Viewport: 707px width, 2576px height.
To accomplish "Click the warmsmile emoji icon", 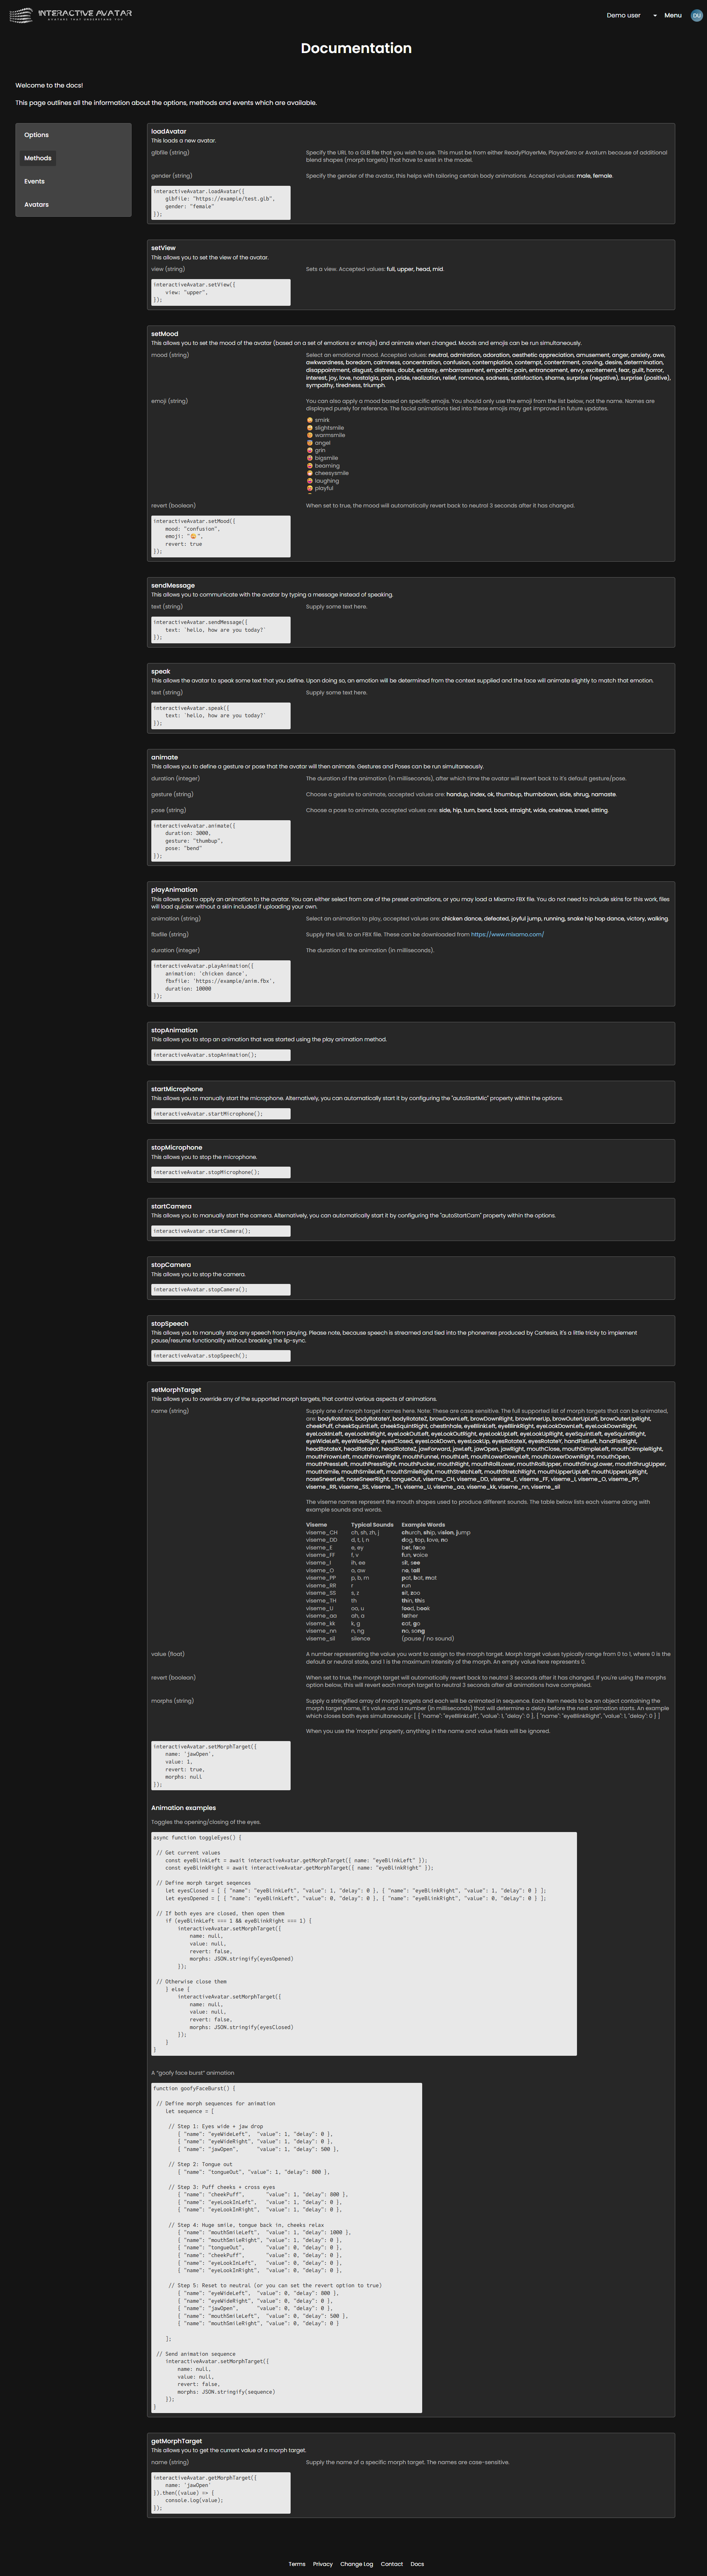I will point(310,435).
